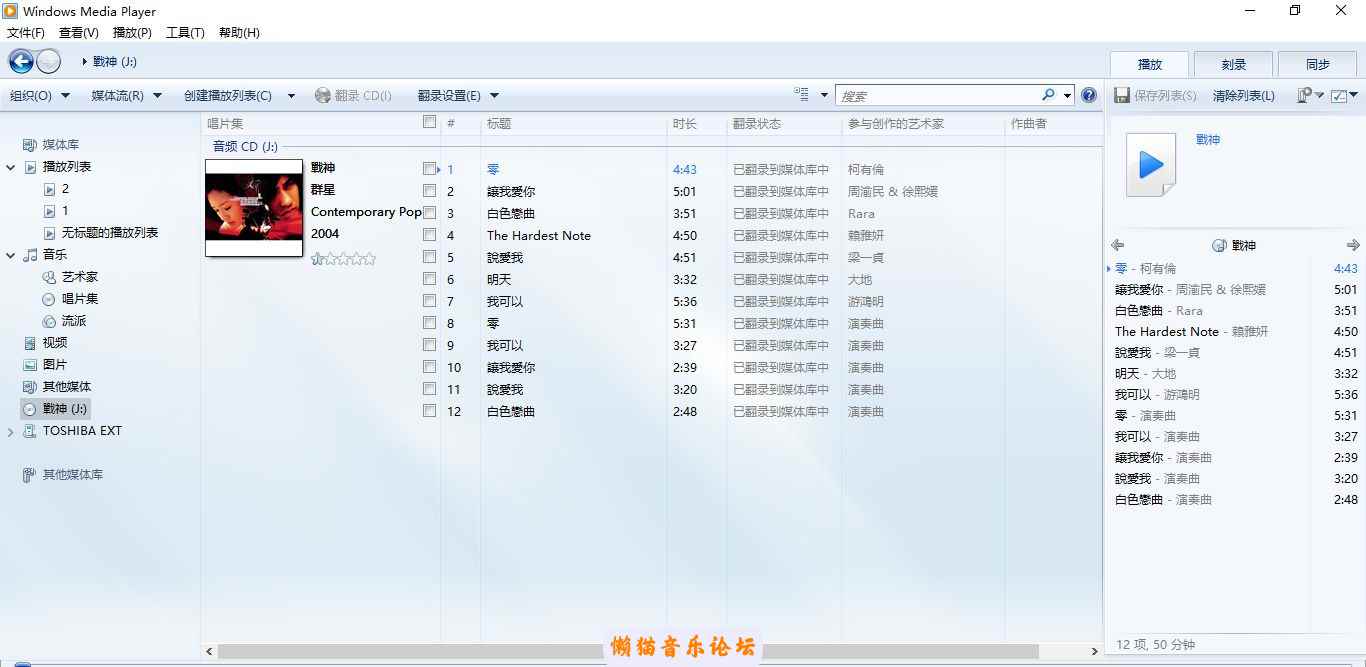Check the box for track 7 我可以
The height and width of the screenshot is (667, 1366).
coord(430,301)
